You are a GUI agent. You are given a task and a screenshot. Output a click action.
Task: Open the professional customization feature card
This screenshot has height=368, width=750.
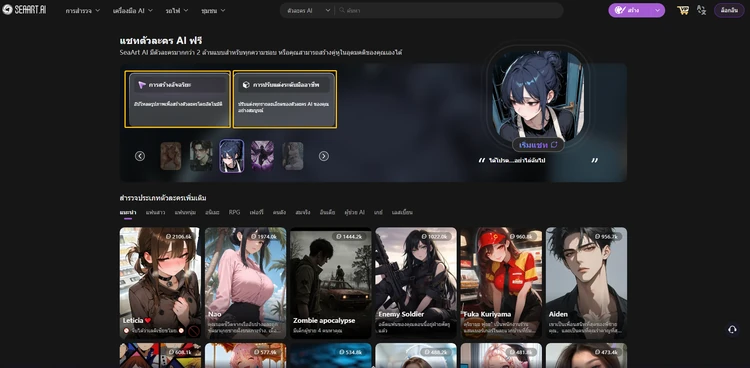click(x=285, y=99)
